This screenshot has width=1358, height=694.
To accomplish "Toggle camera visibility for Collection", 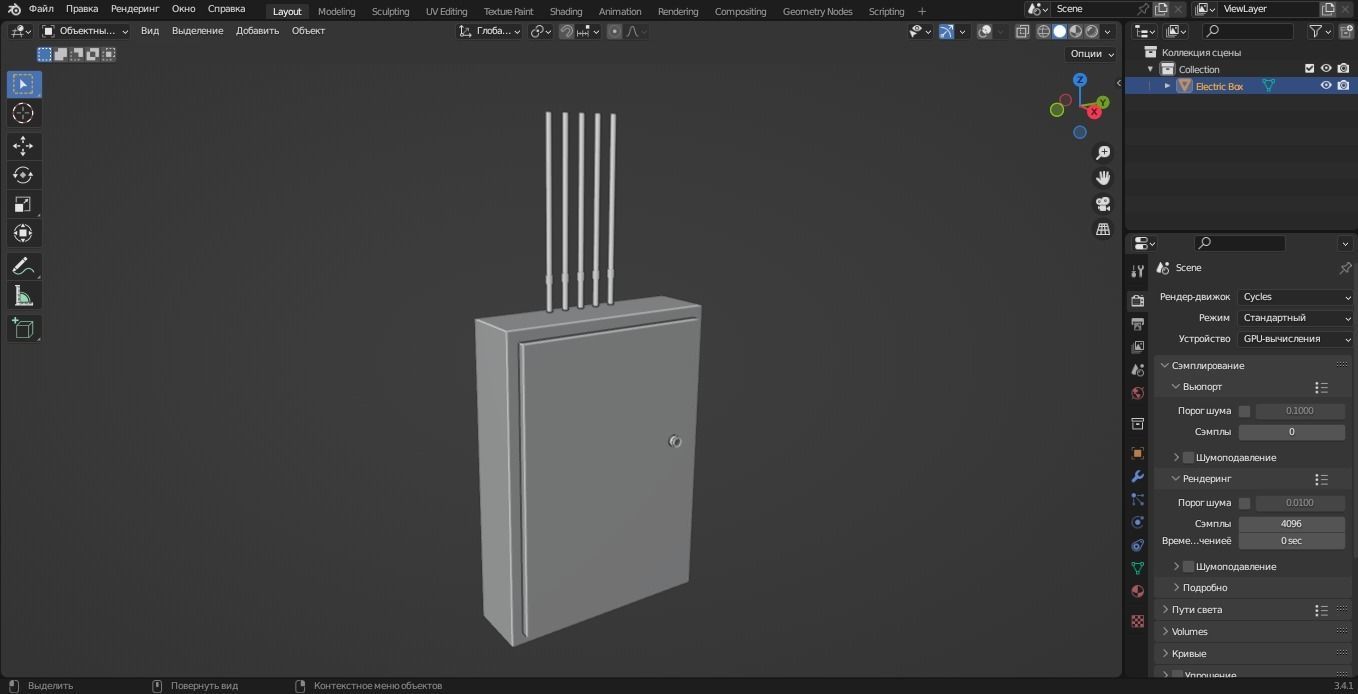I will (1343, 68).
